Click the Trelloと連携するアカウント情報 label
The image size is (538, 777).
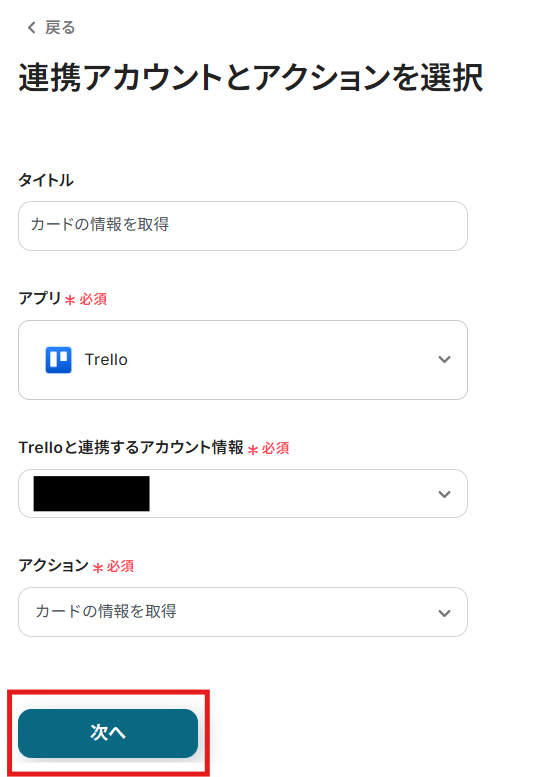pos(131,447)
